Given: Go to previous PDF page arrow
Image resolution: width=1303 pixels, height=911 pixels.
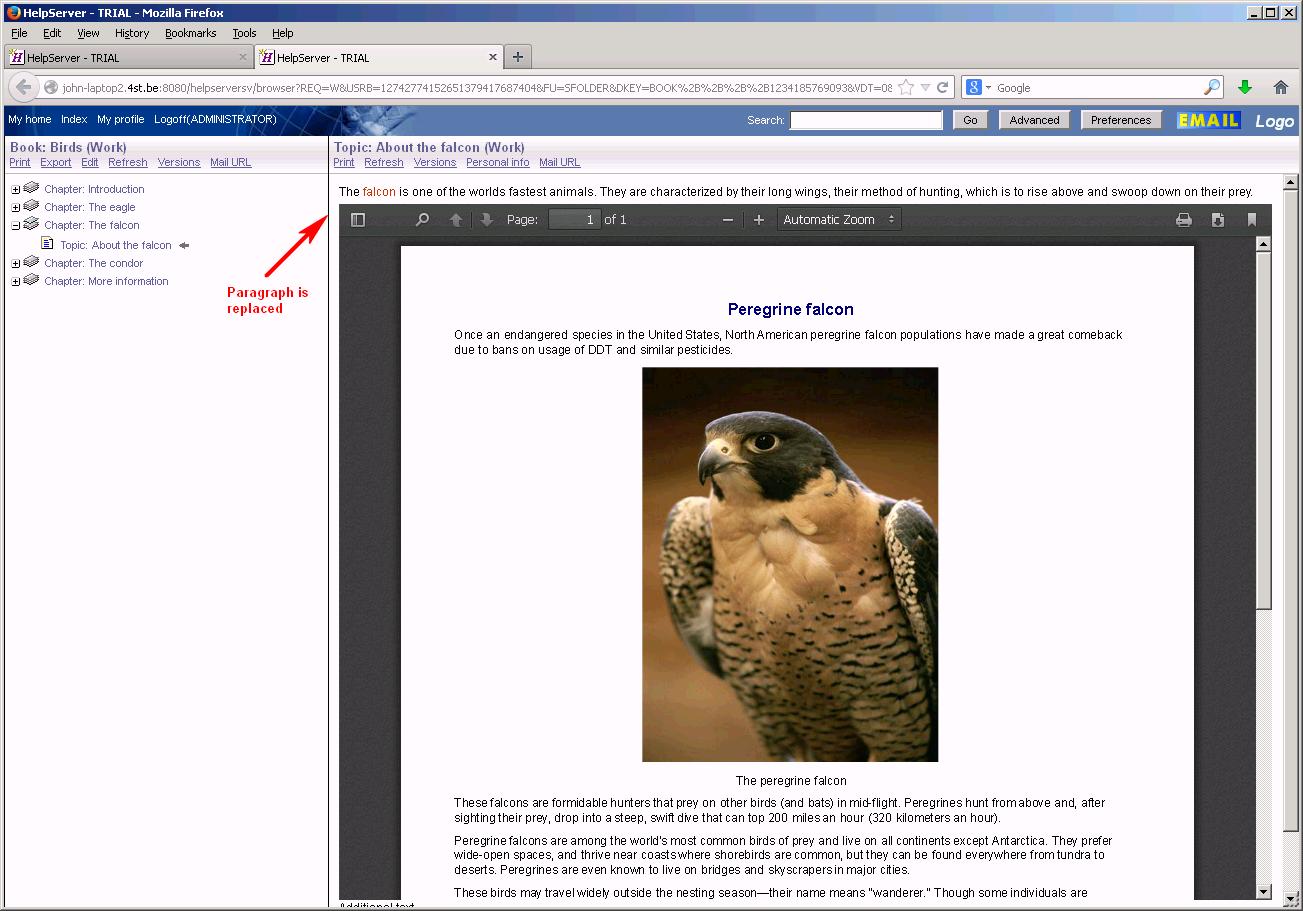Looking at the screenshot, I should [456, 220].
